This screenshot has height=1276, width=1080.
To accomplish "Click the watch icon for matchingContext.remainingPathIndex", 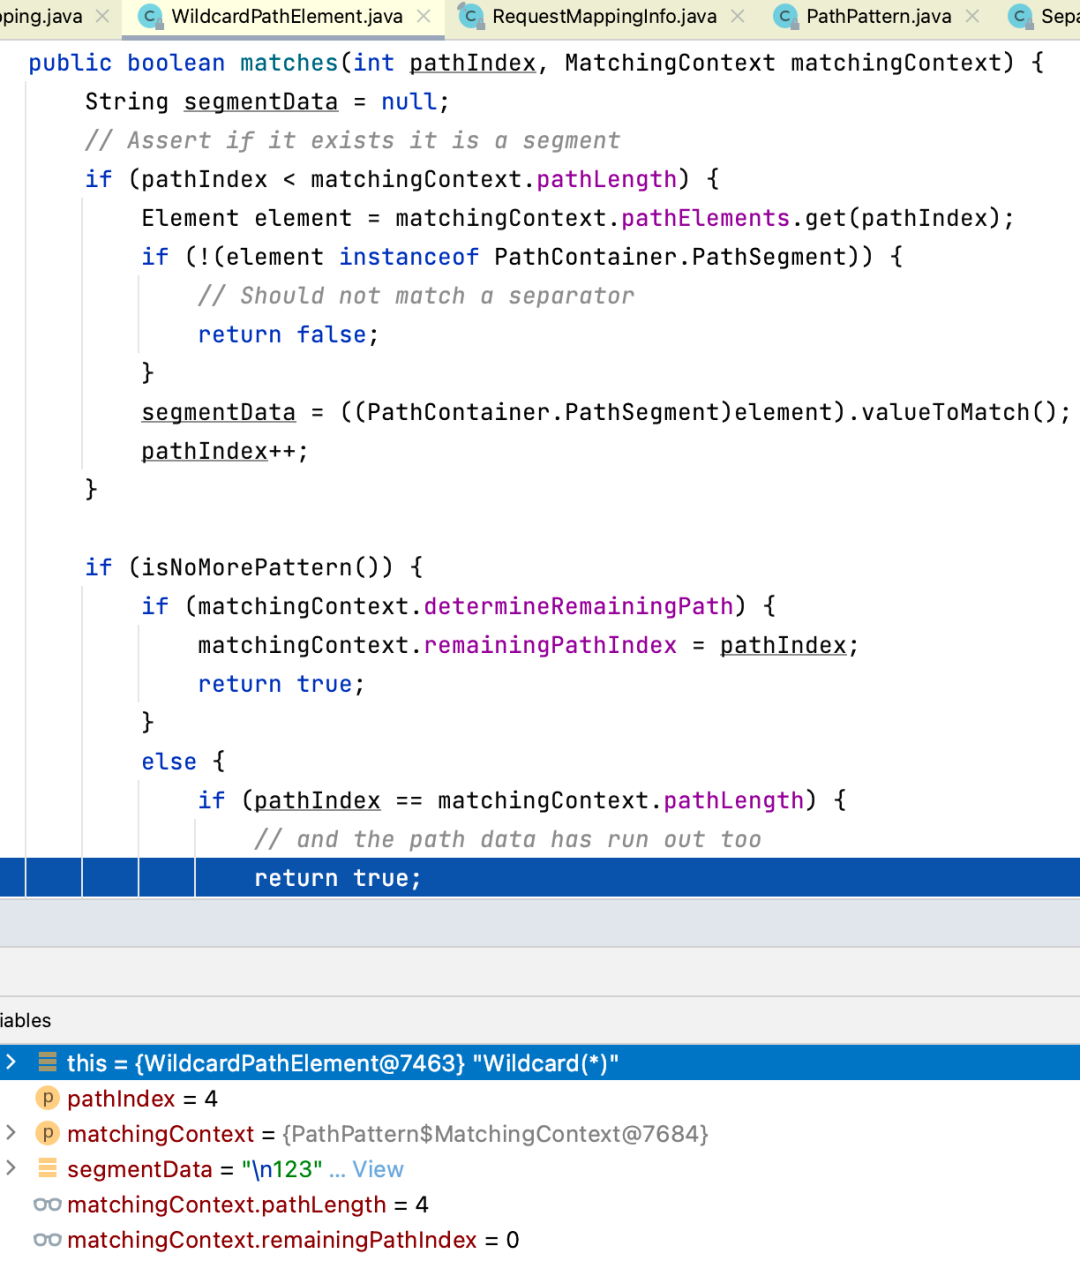I will coord(47,1240).
